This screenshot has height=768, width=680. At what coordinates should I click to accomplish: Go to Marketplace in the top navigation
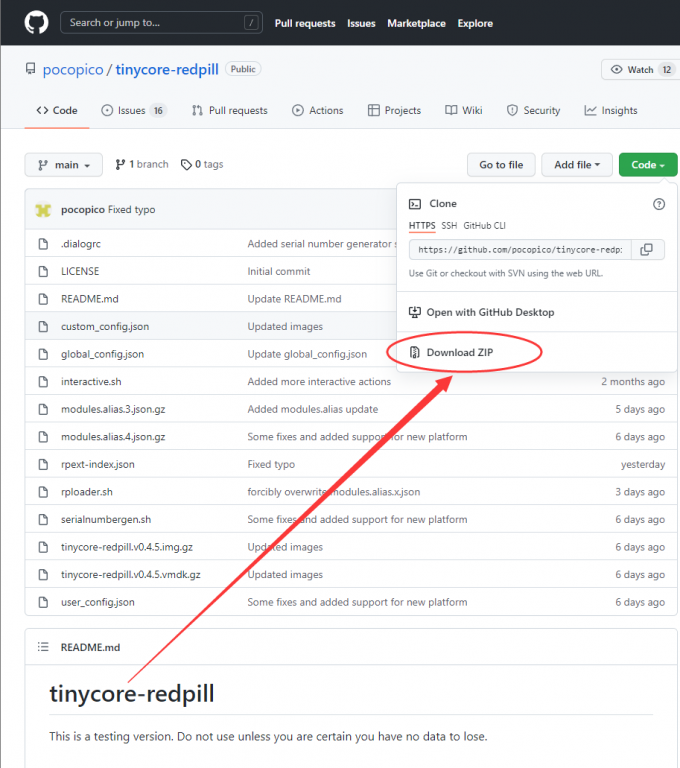[x=416, y=24]
